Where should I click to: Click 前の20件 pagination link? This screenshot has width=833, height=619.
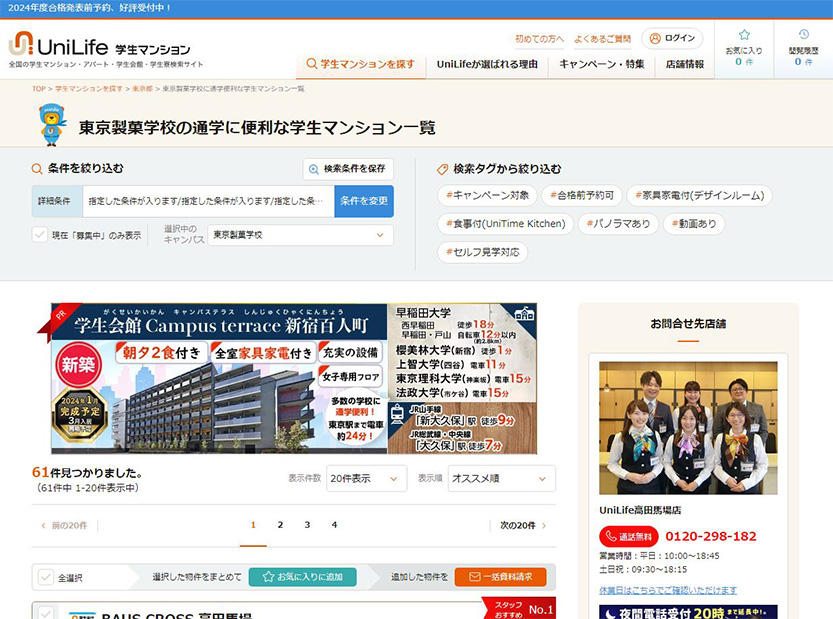(64, 525)
